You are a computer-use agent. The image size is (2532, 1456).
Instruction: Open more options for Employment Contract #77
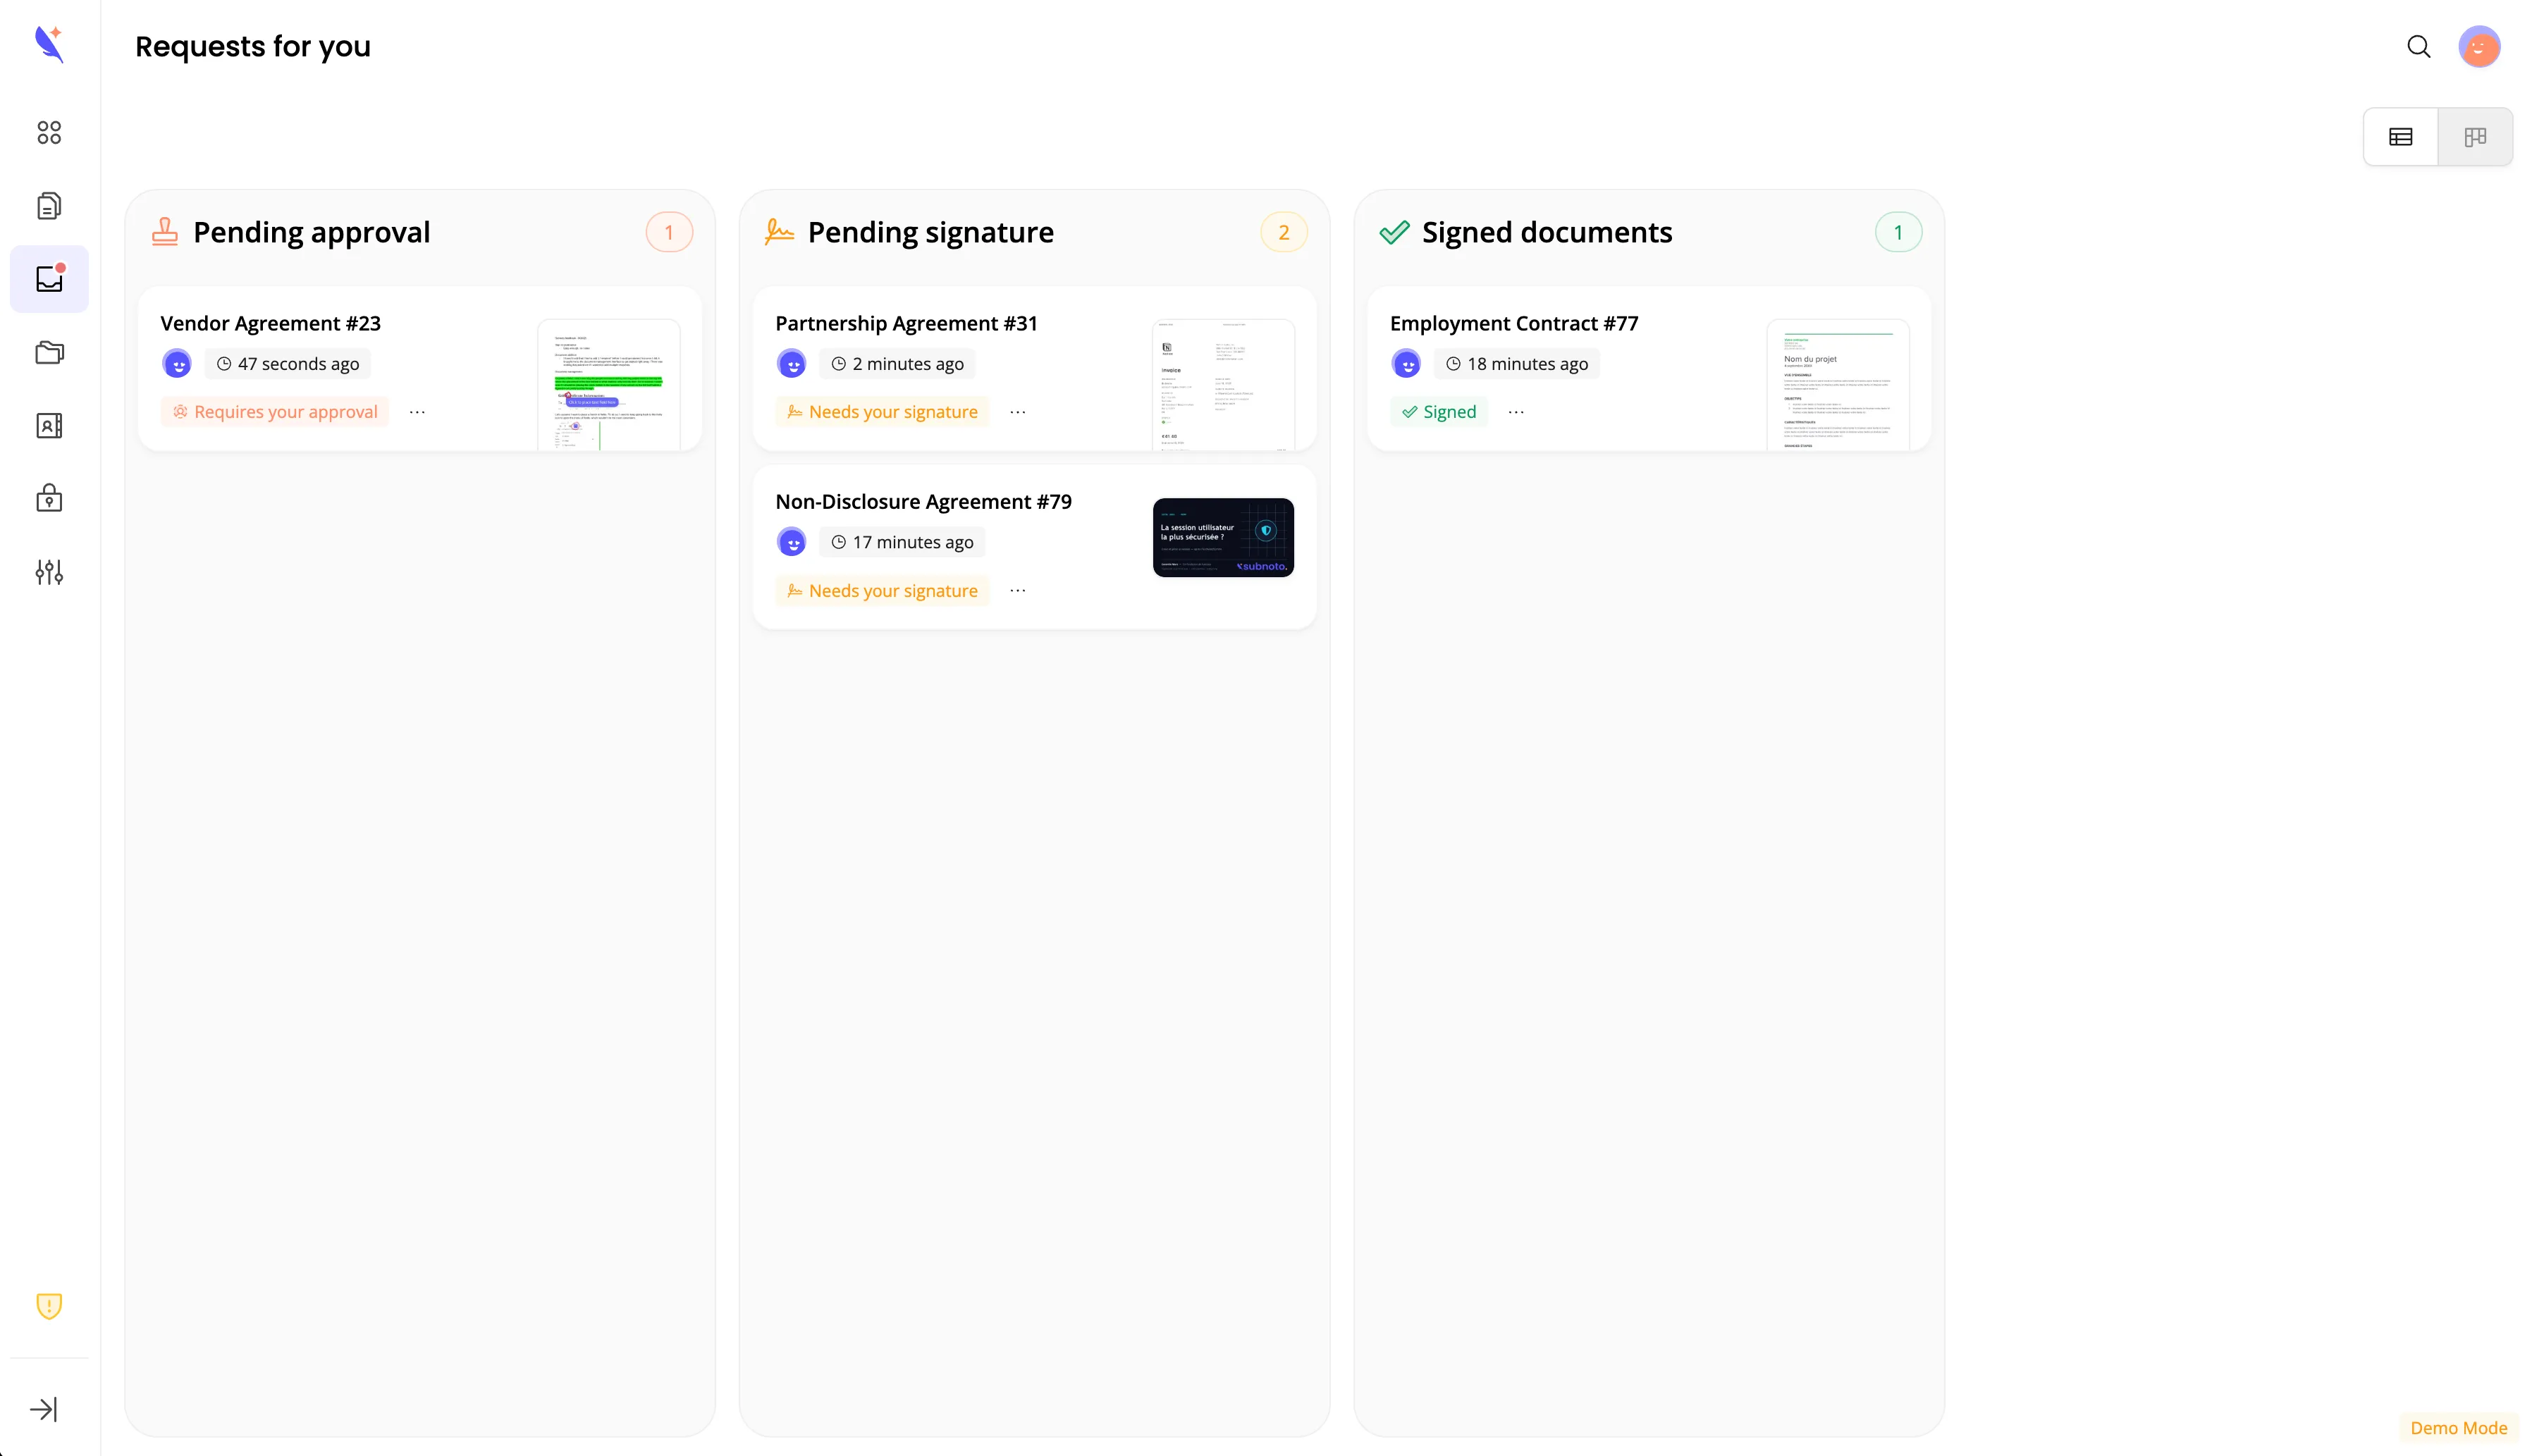pyautogui.click(x=1516, y=412)
